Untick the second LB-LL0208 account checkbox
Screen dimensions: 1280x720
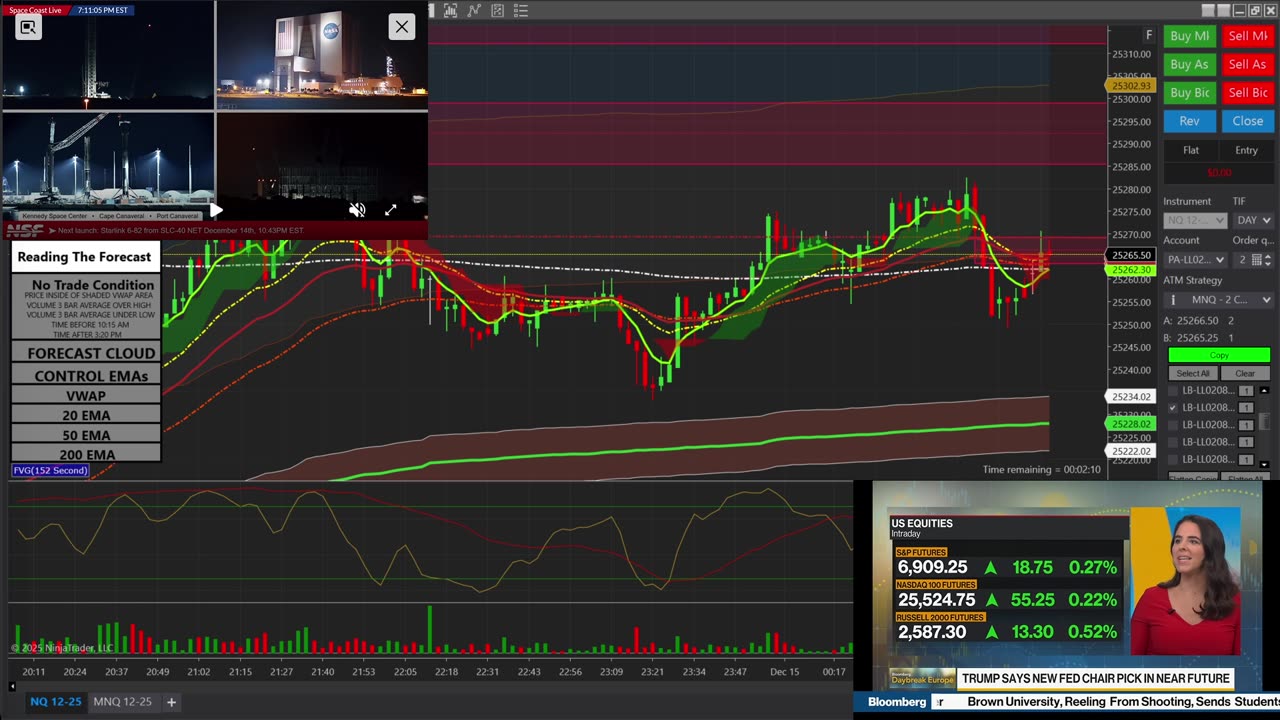click(1173, 408)
